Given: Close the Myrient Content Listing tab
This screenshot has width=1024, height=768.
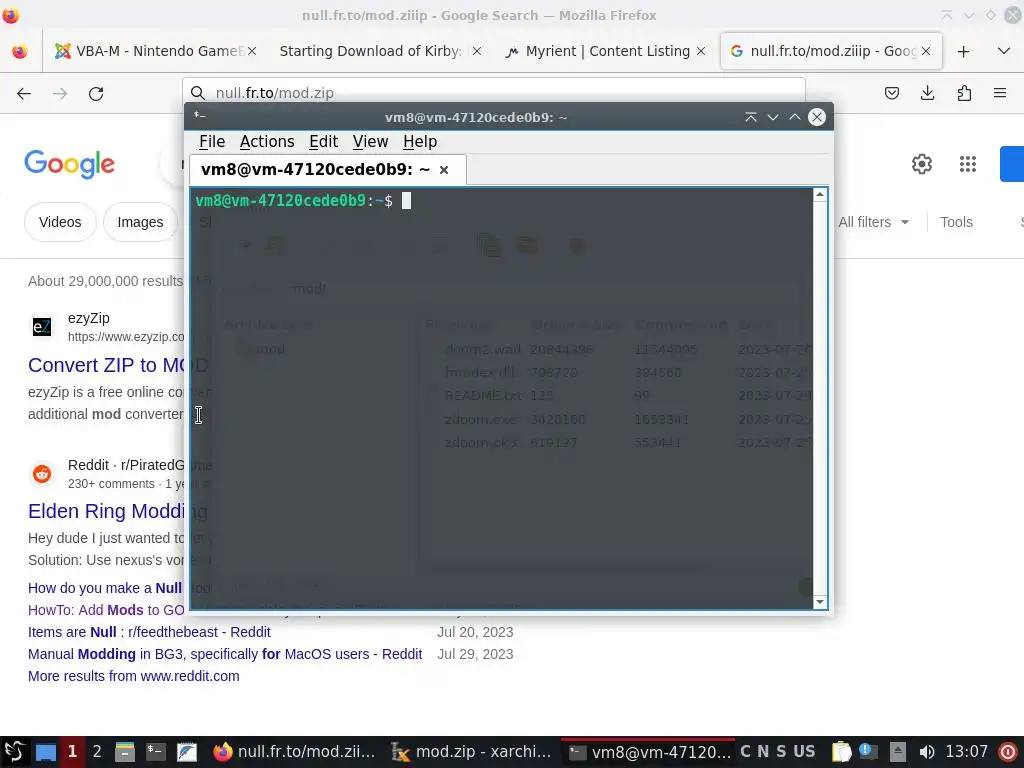Looking at the screenshot, I should 701,51.
